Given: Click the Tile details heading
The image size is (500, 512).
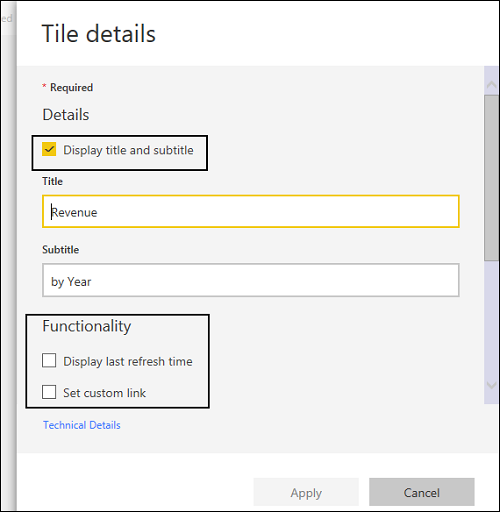Looking at the screenshot, I should [99, 34].
